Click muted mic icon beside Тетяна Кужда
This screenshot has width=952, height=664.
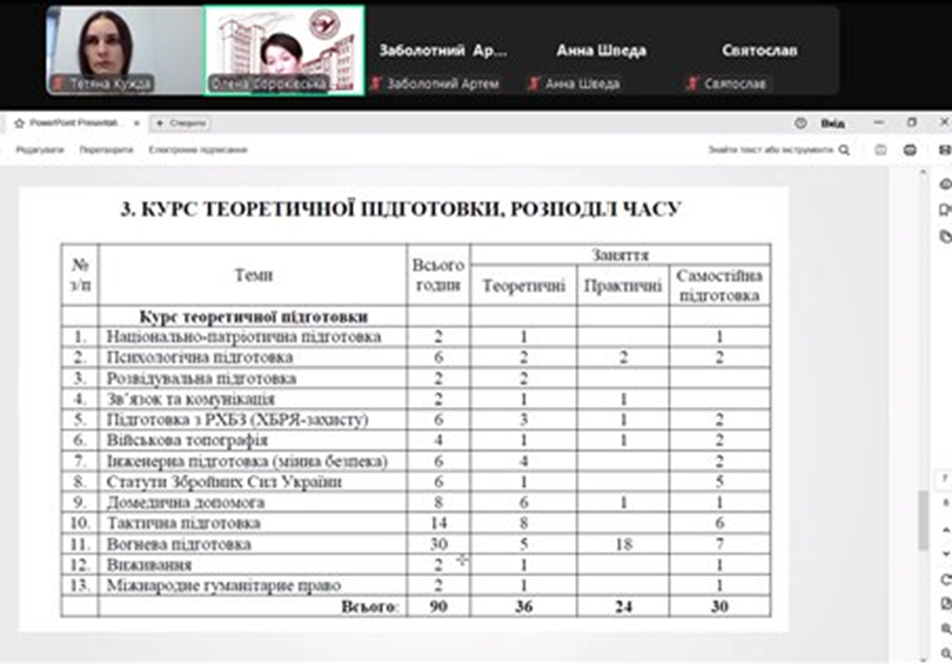click(x=59, y=83)
